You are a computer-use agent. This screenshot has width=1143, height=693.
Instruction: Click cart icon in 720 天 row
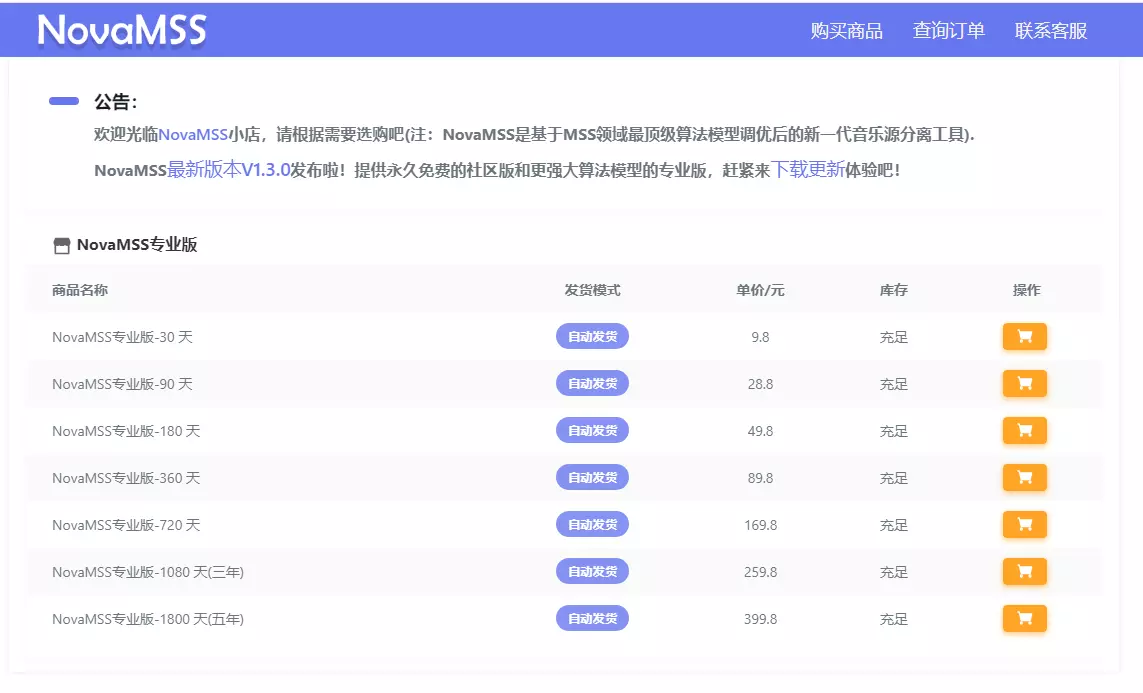coord(1024,525)
